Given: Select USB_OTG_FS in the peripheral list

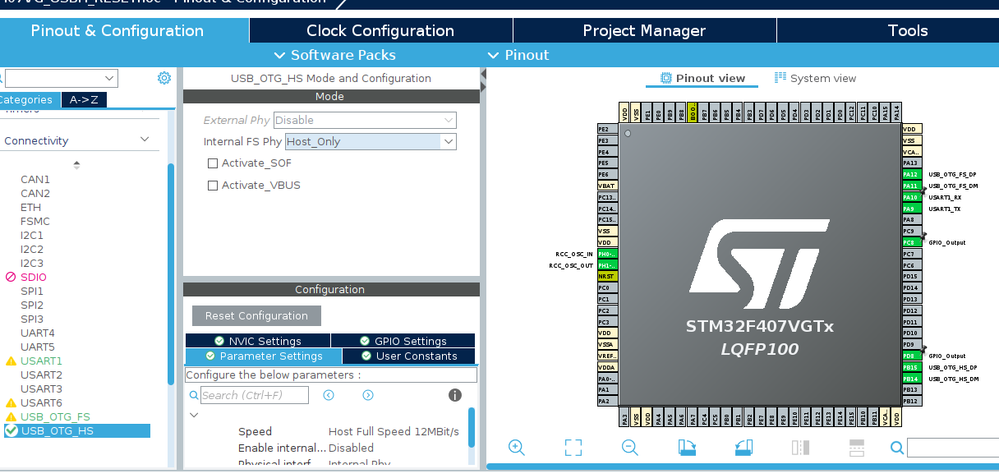Looking at the screenshot, I should pos(55,417).
